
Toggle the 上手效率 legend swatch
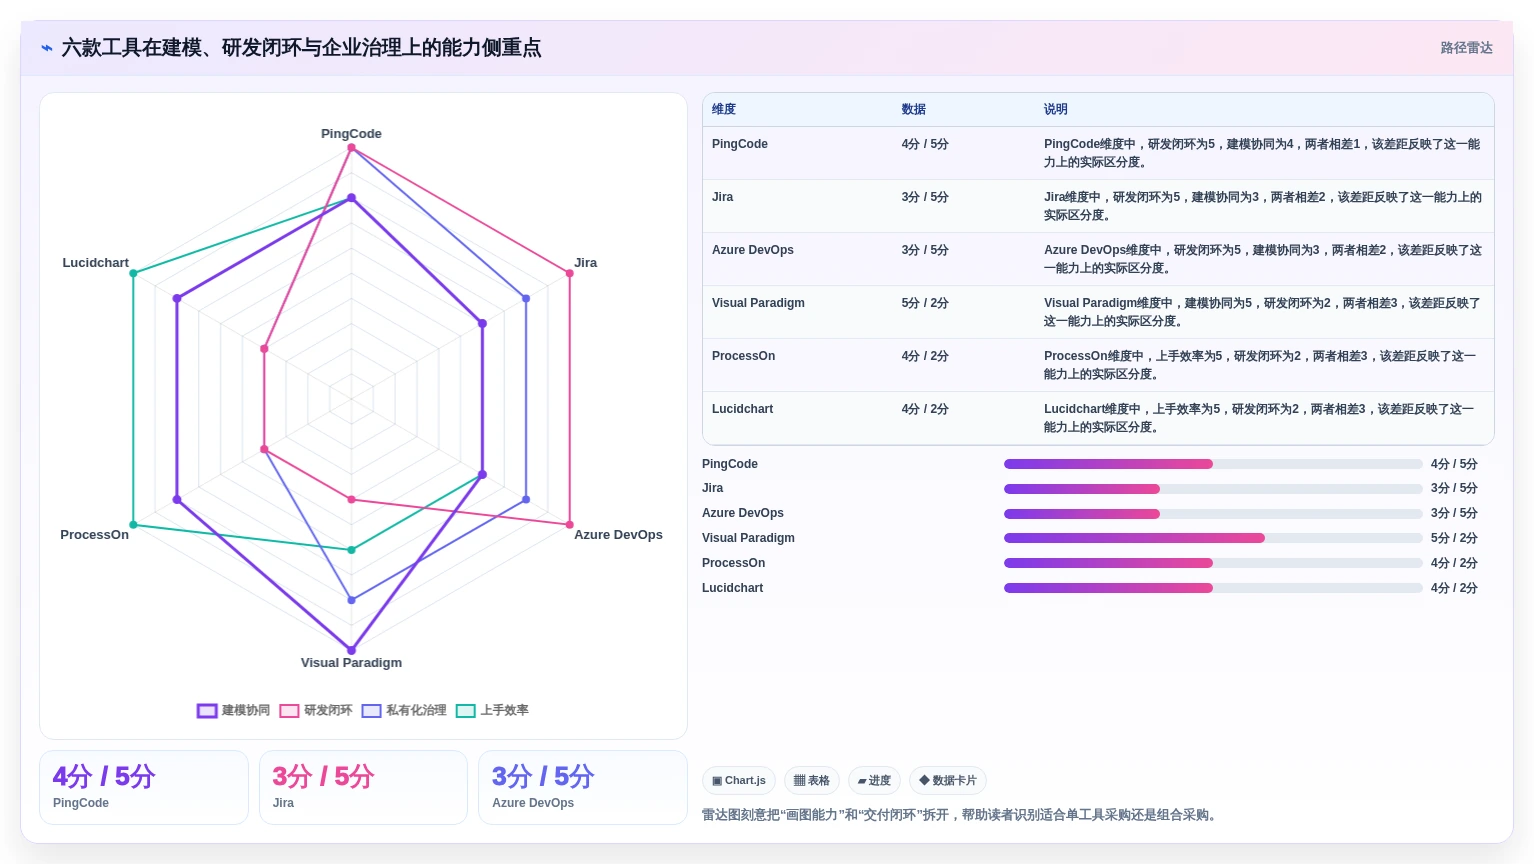(x=466, y=711)
